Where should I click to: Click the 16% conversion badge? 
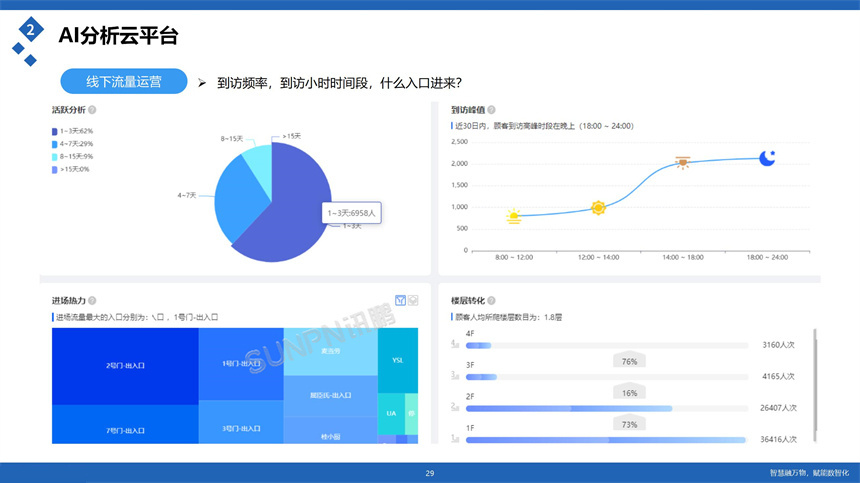coord(629,392)
